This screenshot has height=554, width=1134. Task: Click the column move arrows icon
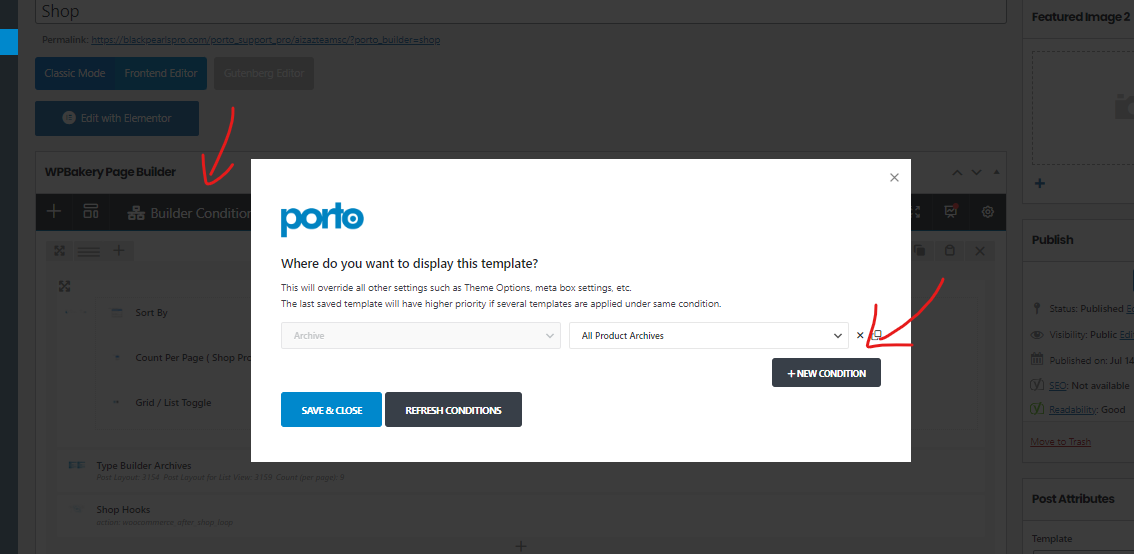[64, 286]
